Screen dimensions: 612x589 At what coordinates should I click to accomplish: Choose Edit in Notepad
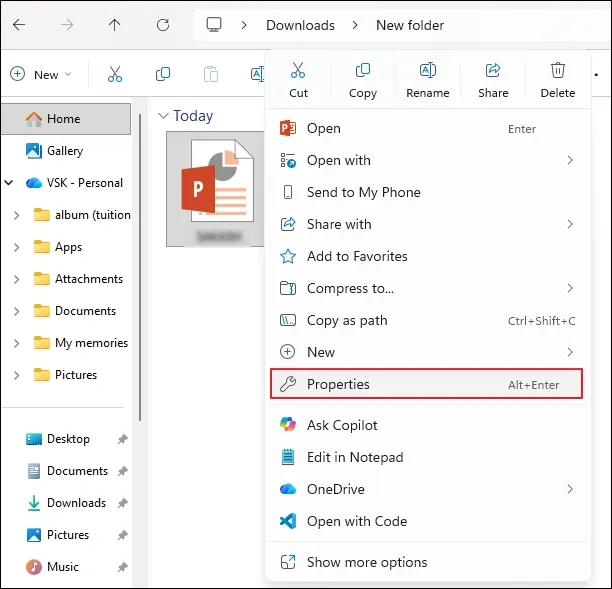427,457
